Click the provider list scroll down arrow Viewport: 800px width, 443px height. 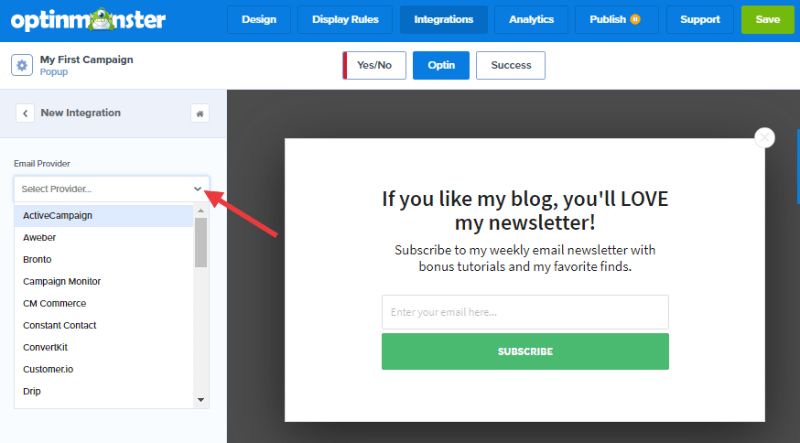(x=201, y=400)
